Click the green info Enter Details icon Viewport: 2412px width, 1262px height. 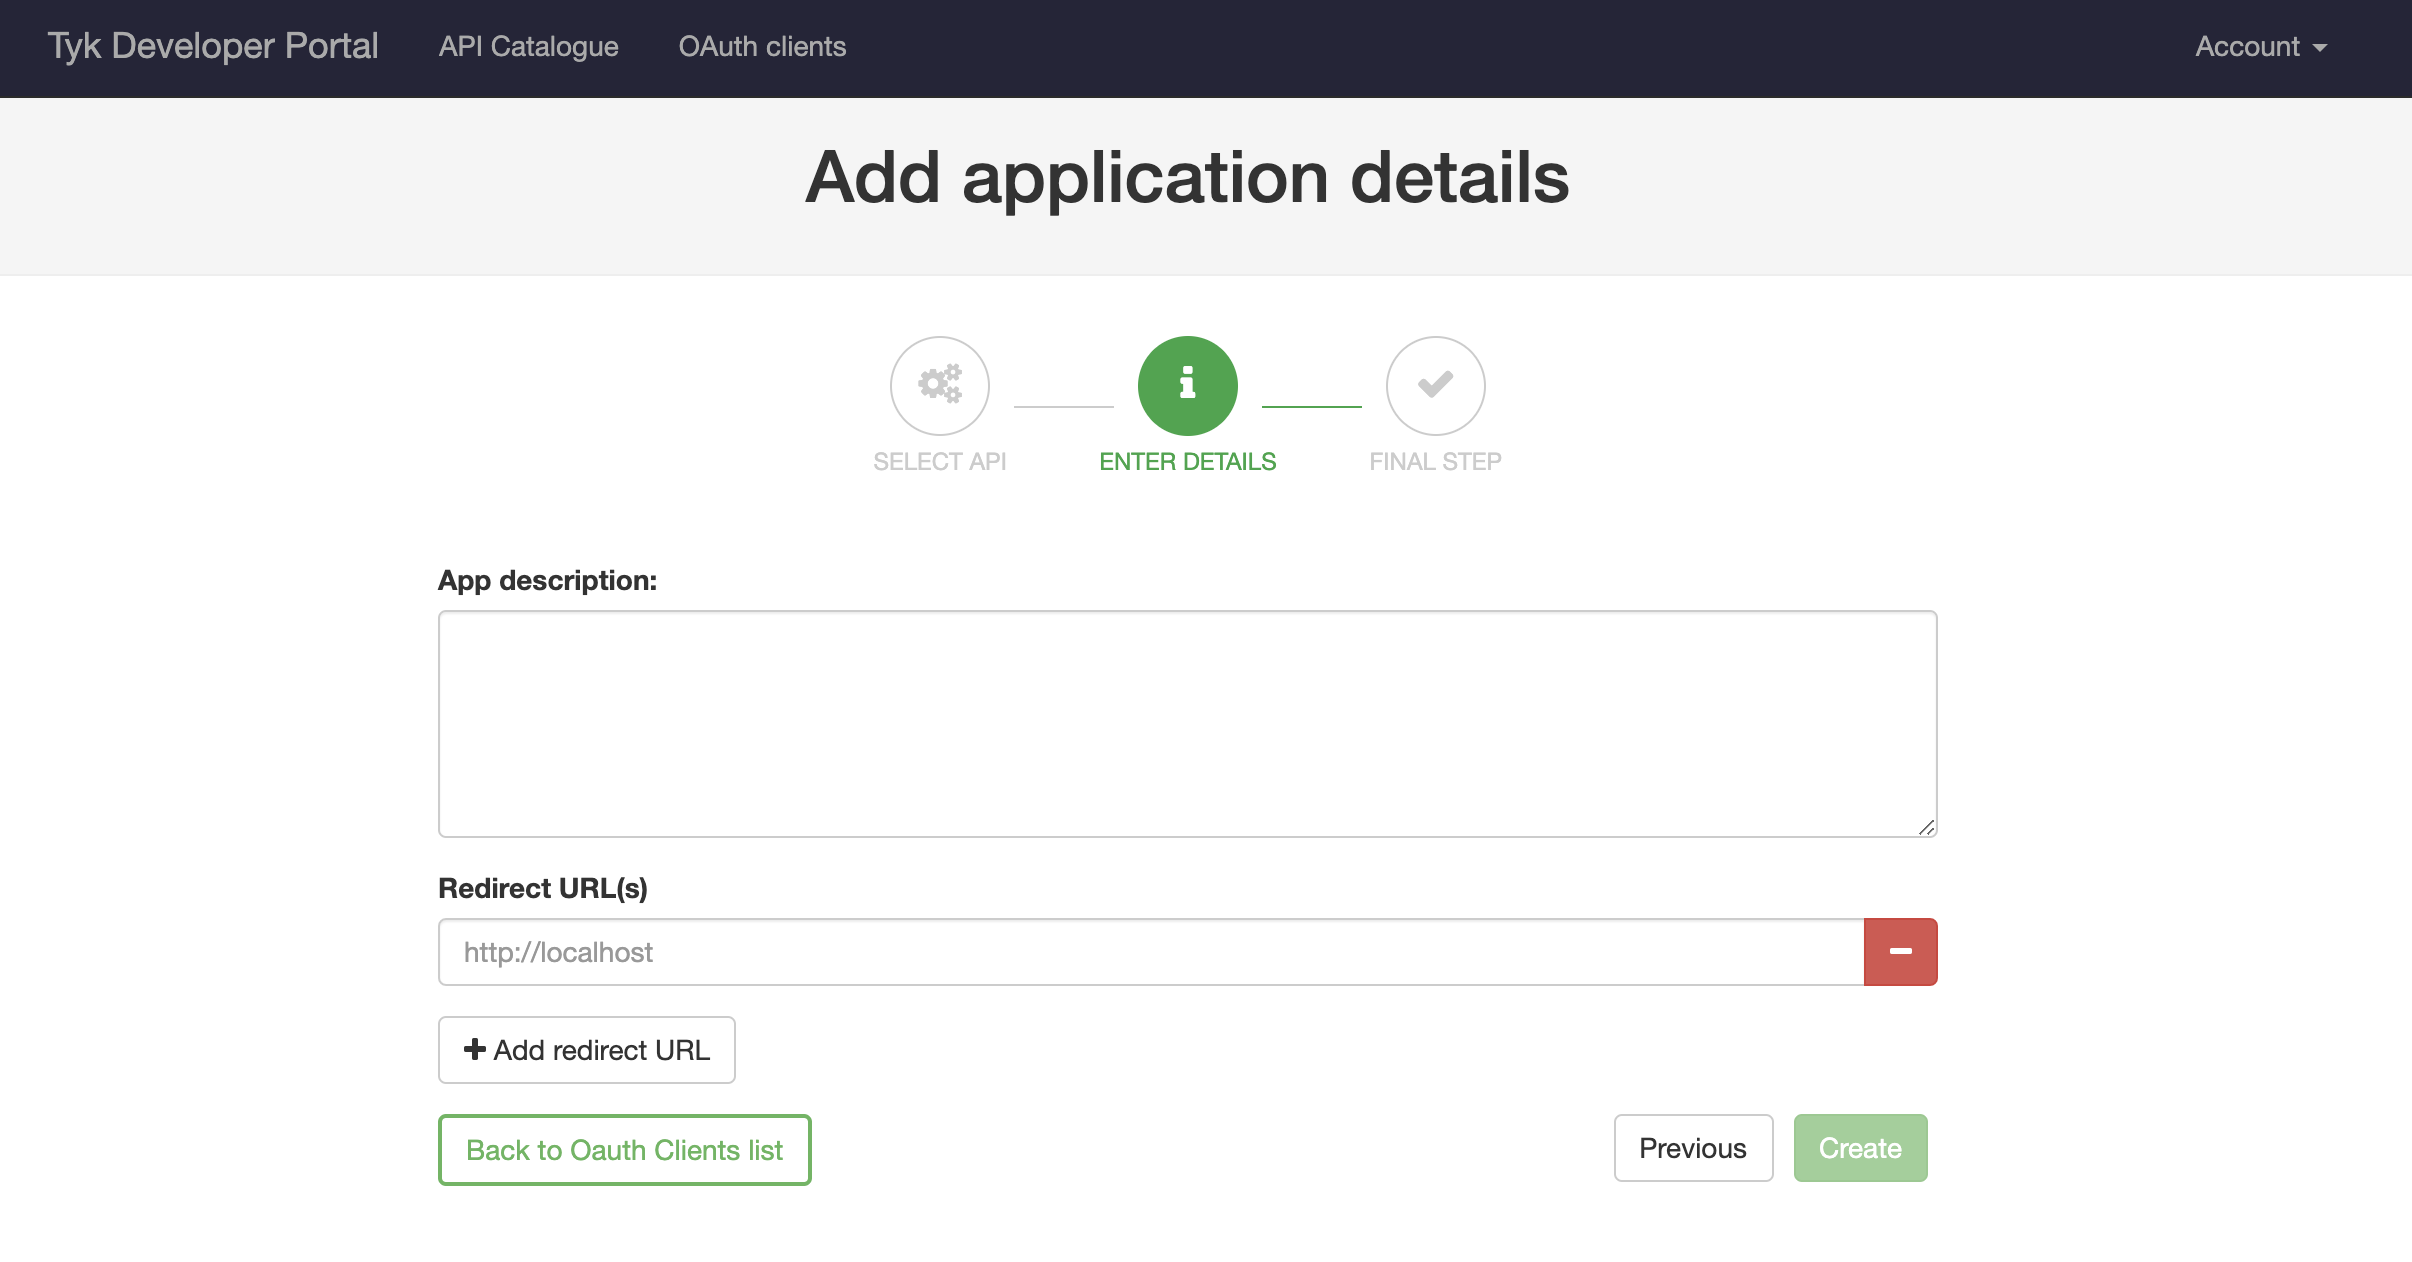(1187, 385)
